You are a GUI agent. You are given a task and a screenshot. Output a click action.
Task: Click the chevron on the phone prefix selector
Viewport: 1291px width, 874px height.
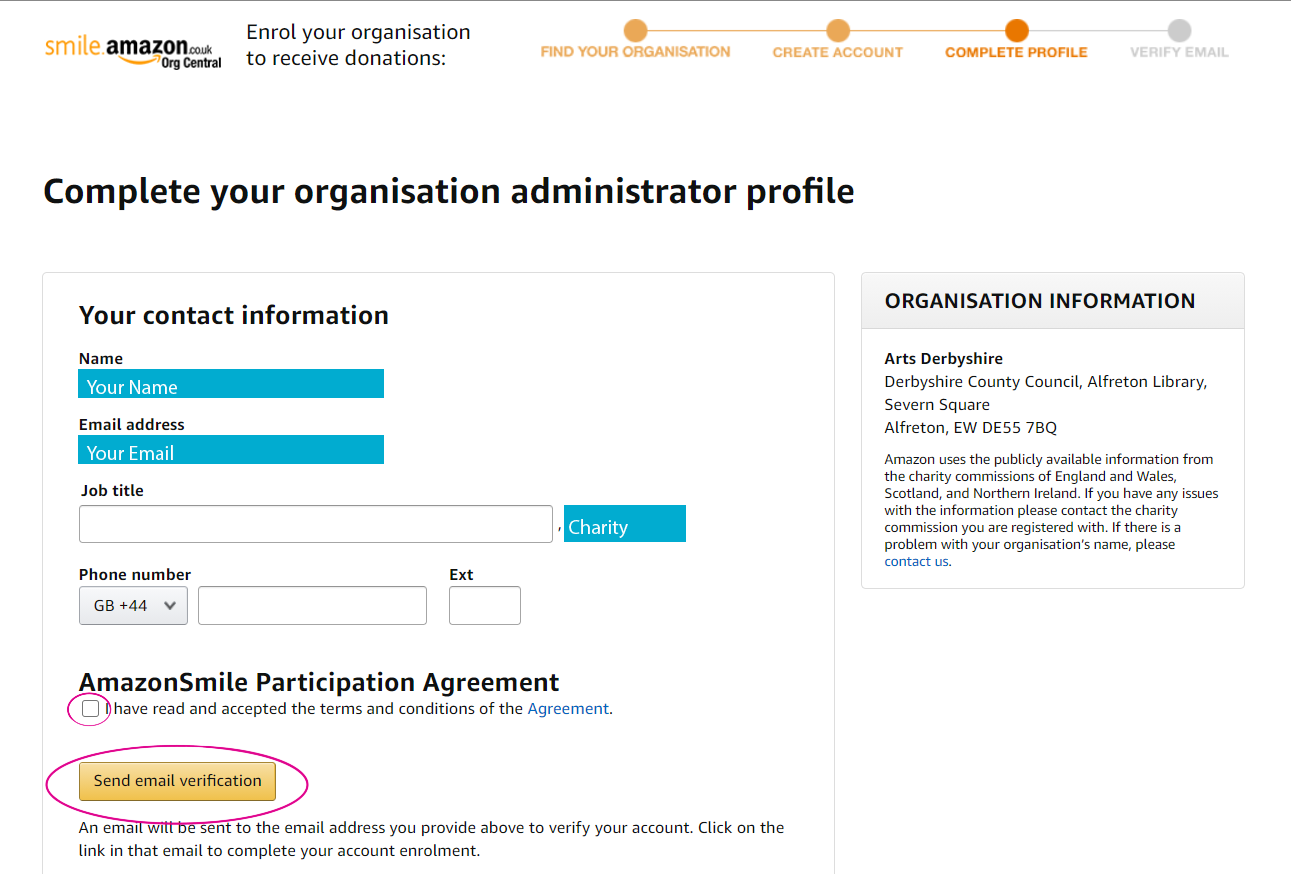tap(170, 605)
